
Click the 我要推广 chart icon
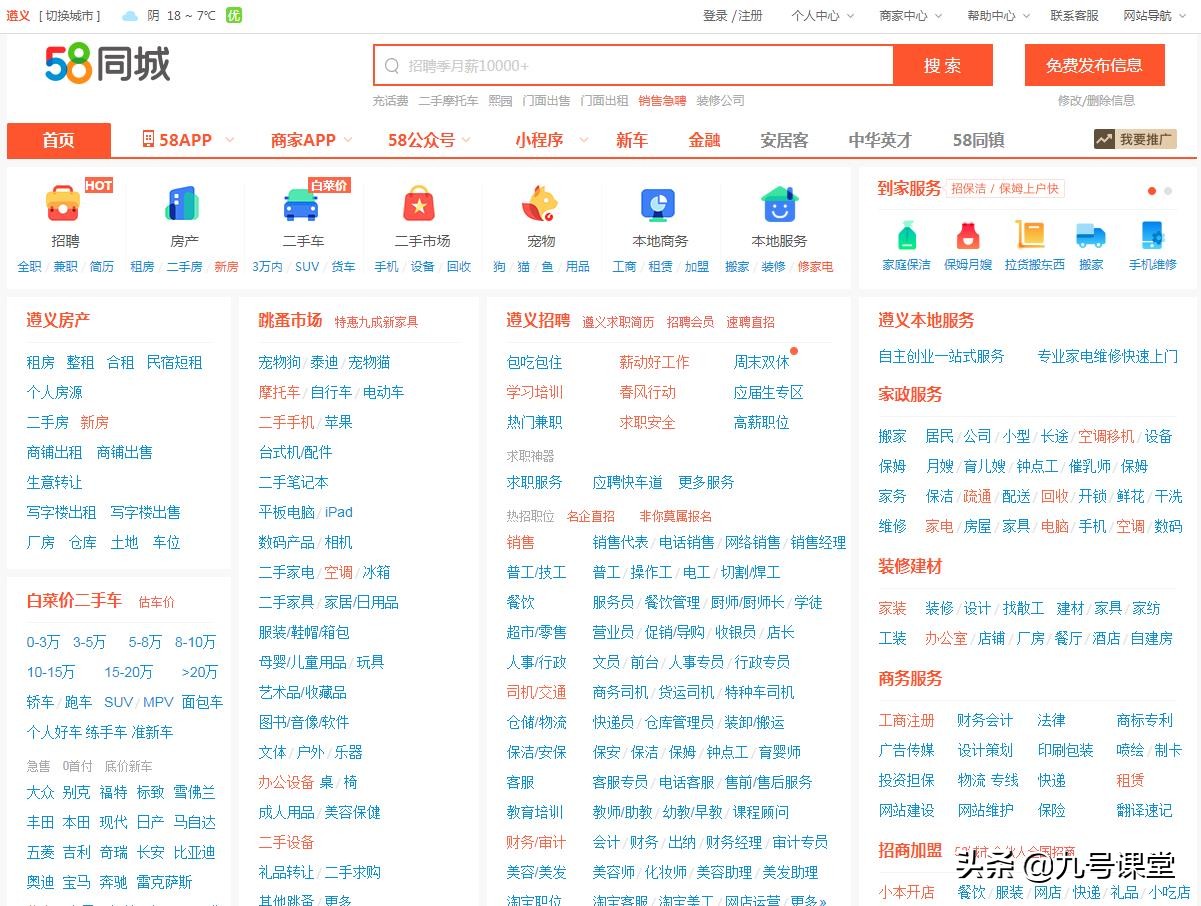tap(1104, 139)
